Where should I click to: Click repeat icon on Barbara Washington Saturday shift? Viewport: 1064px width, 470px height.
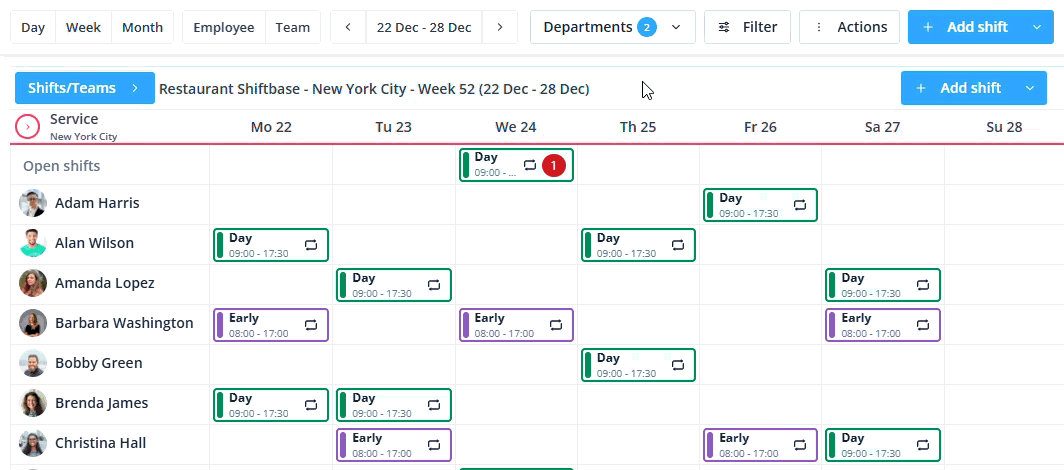pyautogui.click(x=923, y=325)
